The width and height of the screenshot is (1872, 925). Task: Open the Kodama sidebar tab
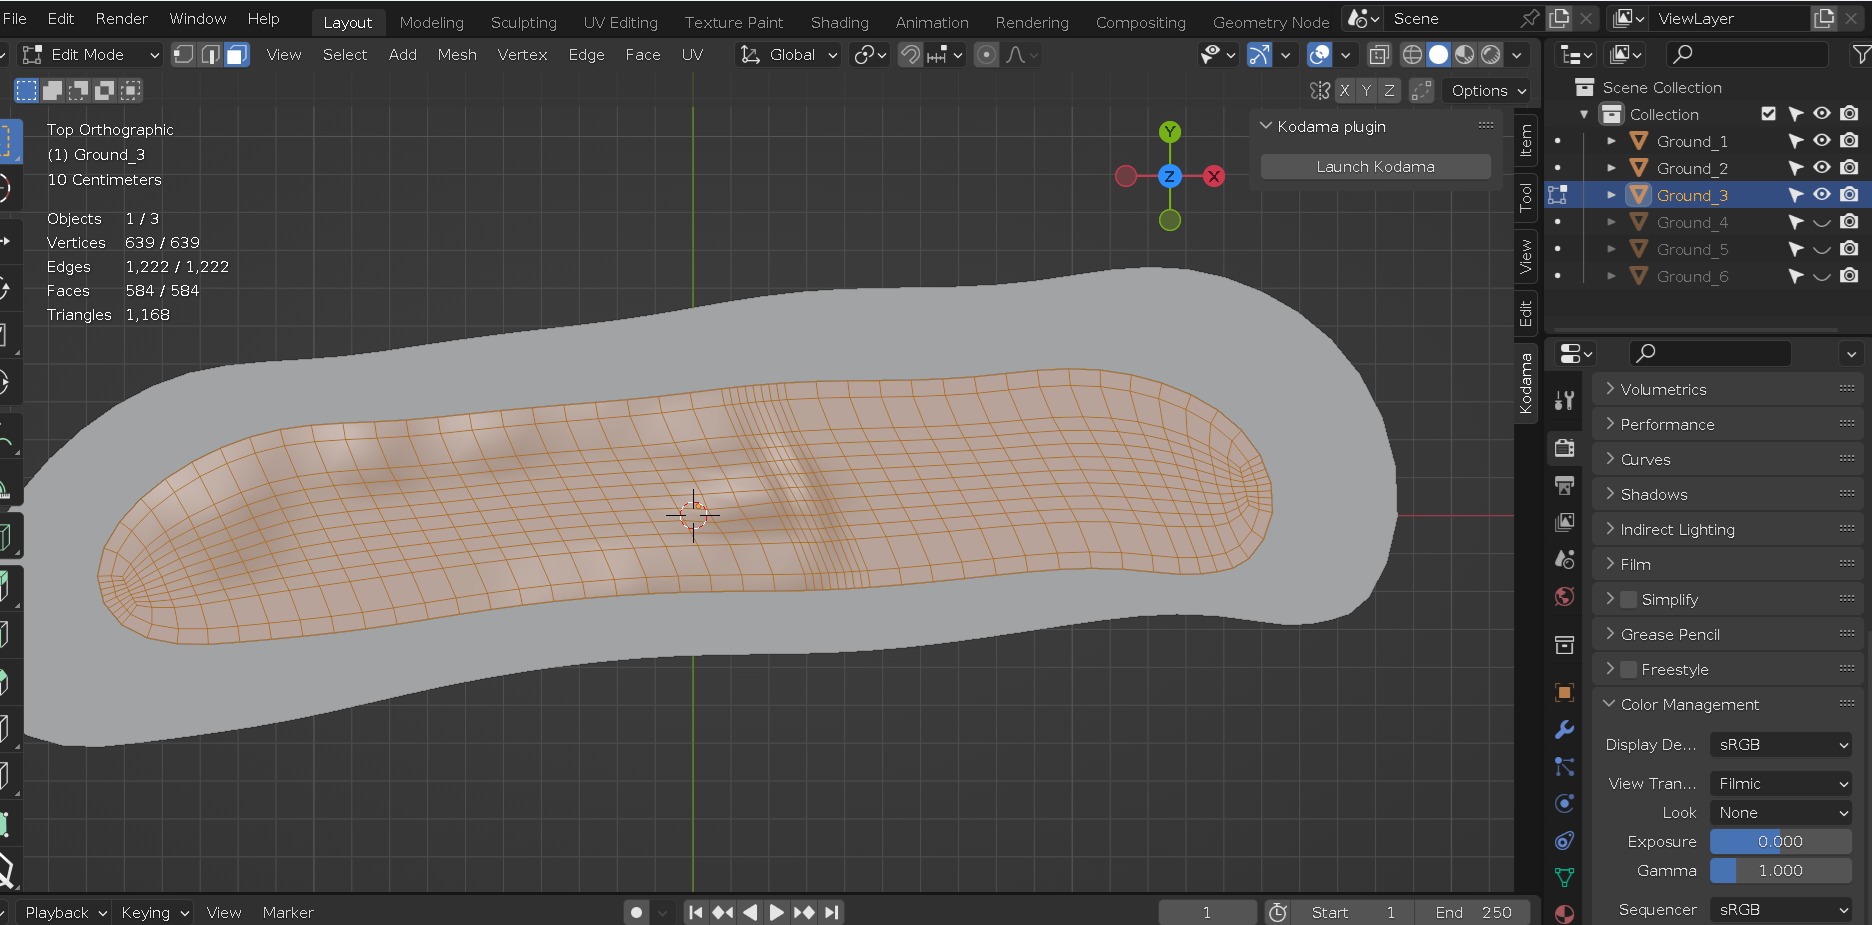(x=1526, y=383)
